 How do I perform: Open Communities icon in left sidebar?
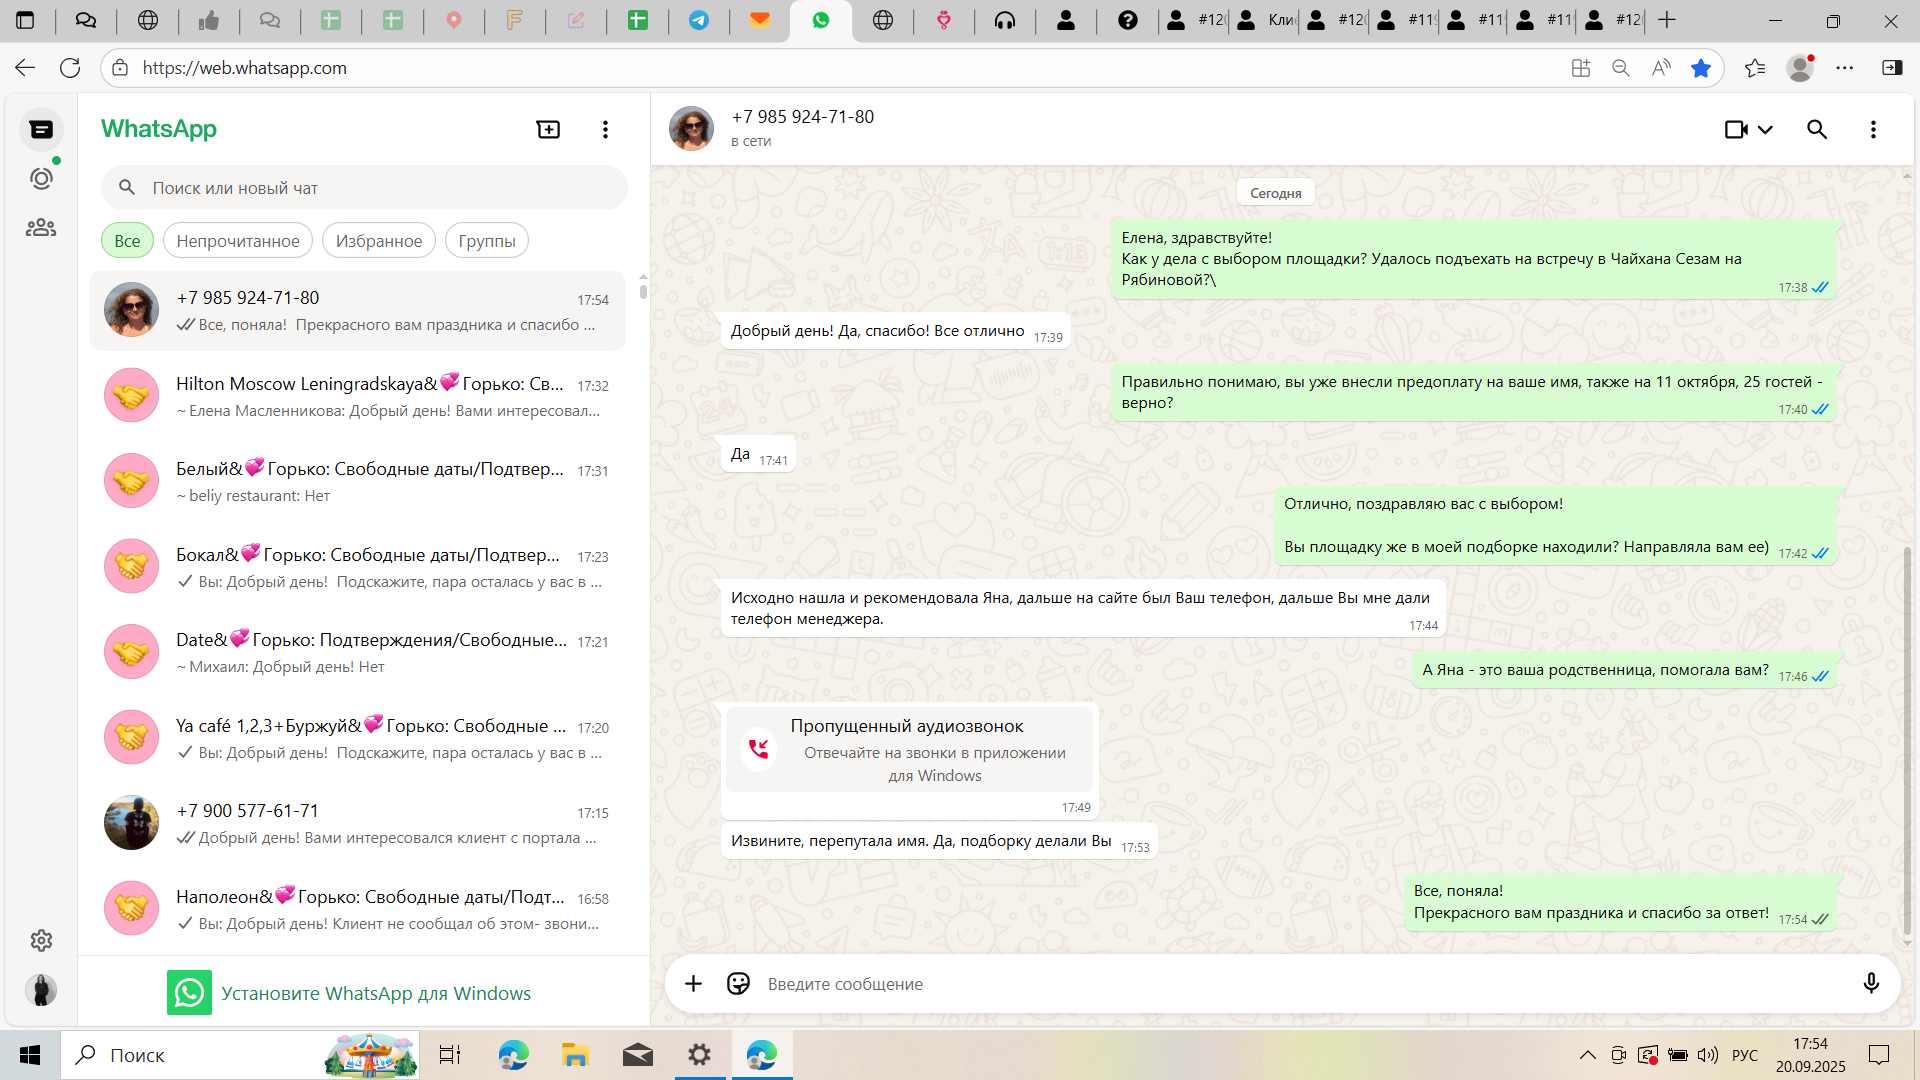pos(41,228)
